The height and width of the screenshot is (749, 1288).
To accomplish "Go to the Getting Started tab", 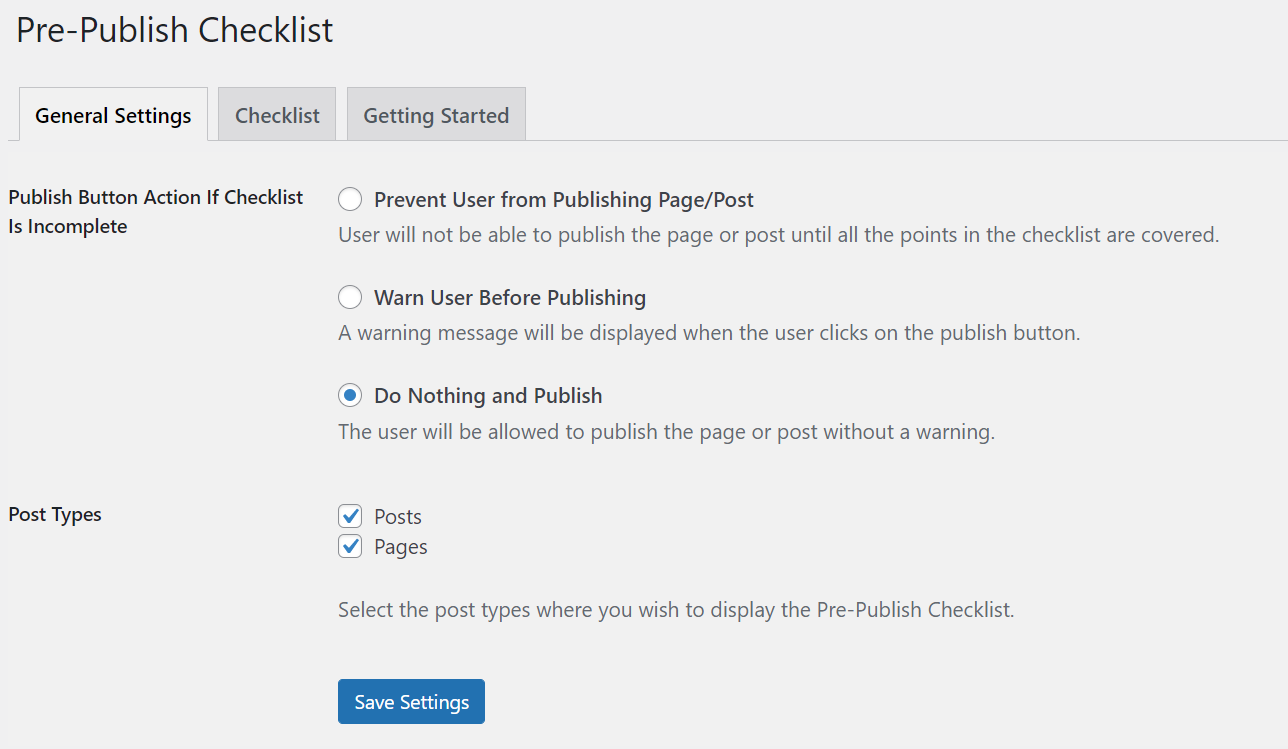I will coord(436,116).
